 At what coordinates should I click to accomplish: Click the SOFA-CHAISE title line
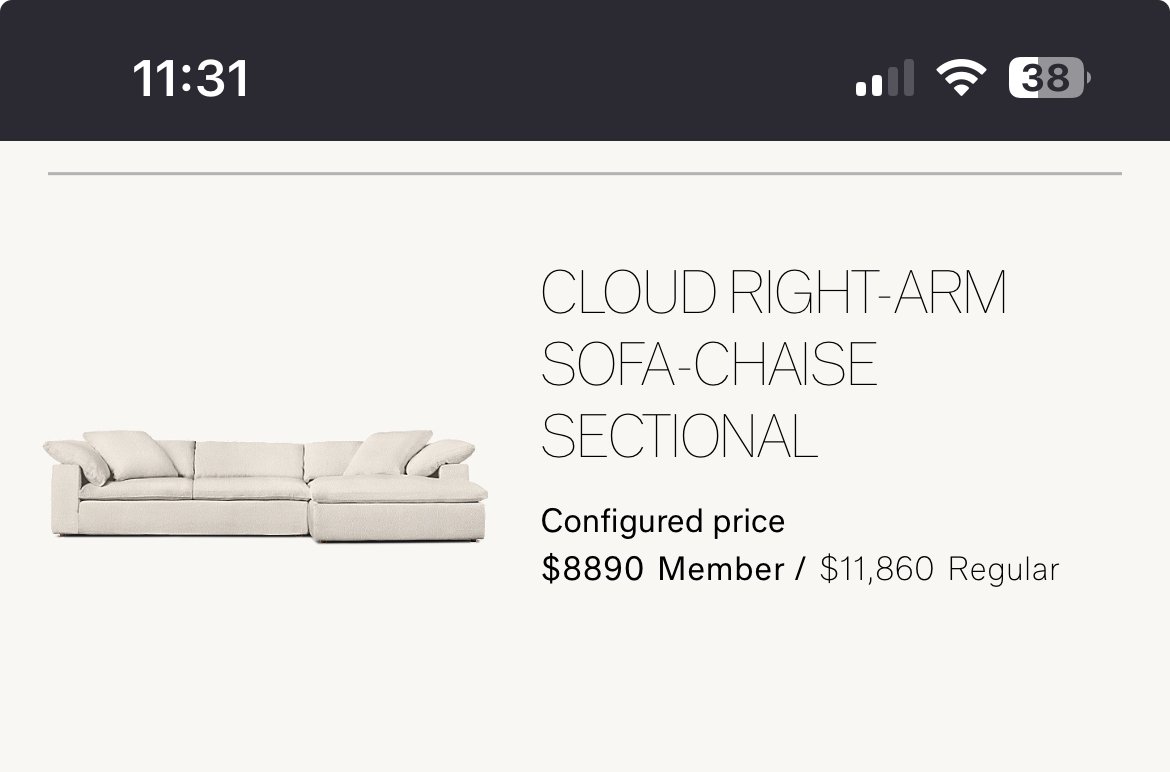709,364
